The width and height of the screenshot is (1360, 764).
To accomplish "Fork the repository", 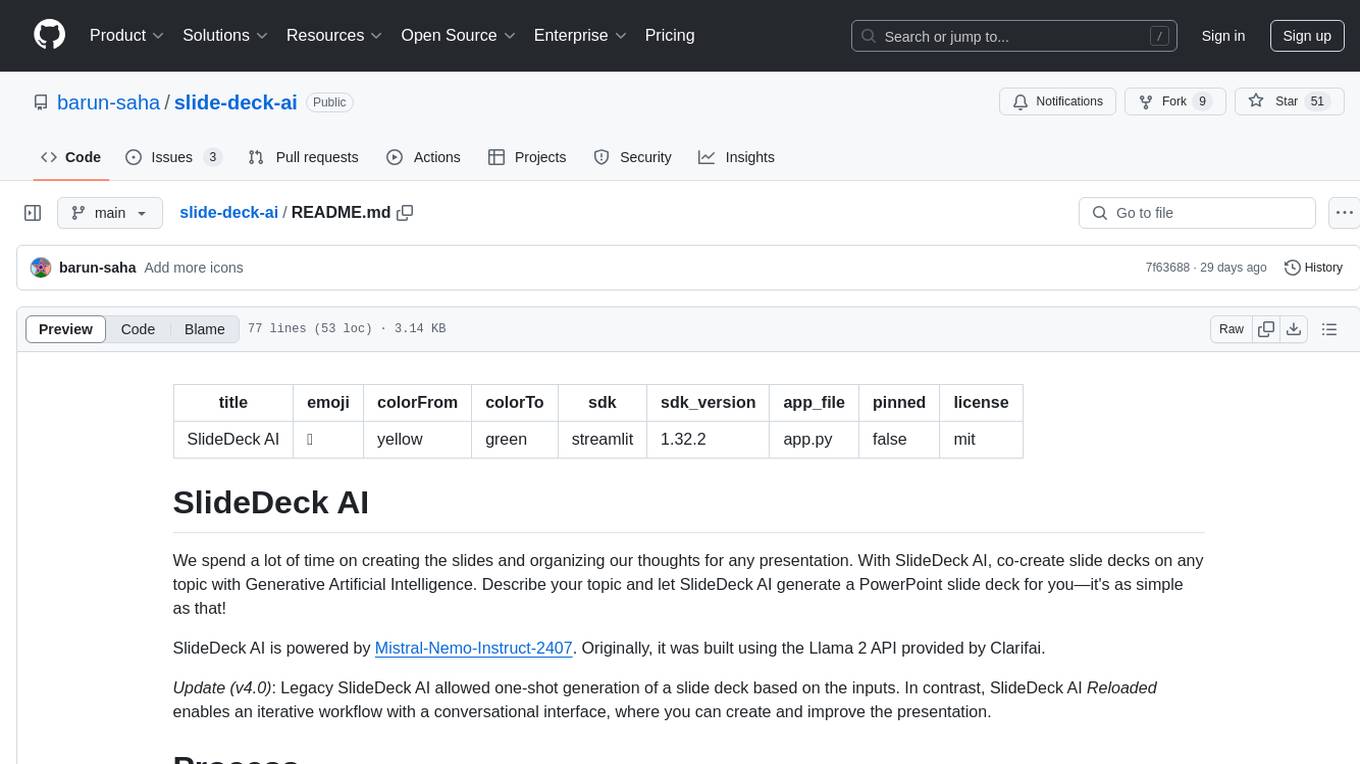I will tap(1174, 102).
